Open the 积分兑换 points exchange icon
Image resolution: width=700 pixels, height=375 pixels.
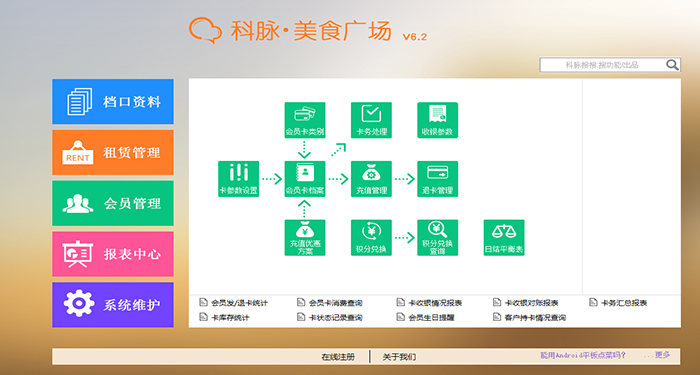pyautogui.click(x=371, y=238)
